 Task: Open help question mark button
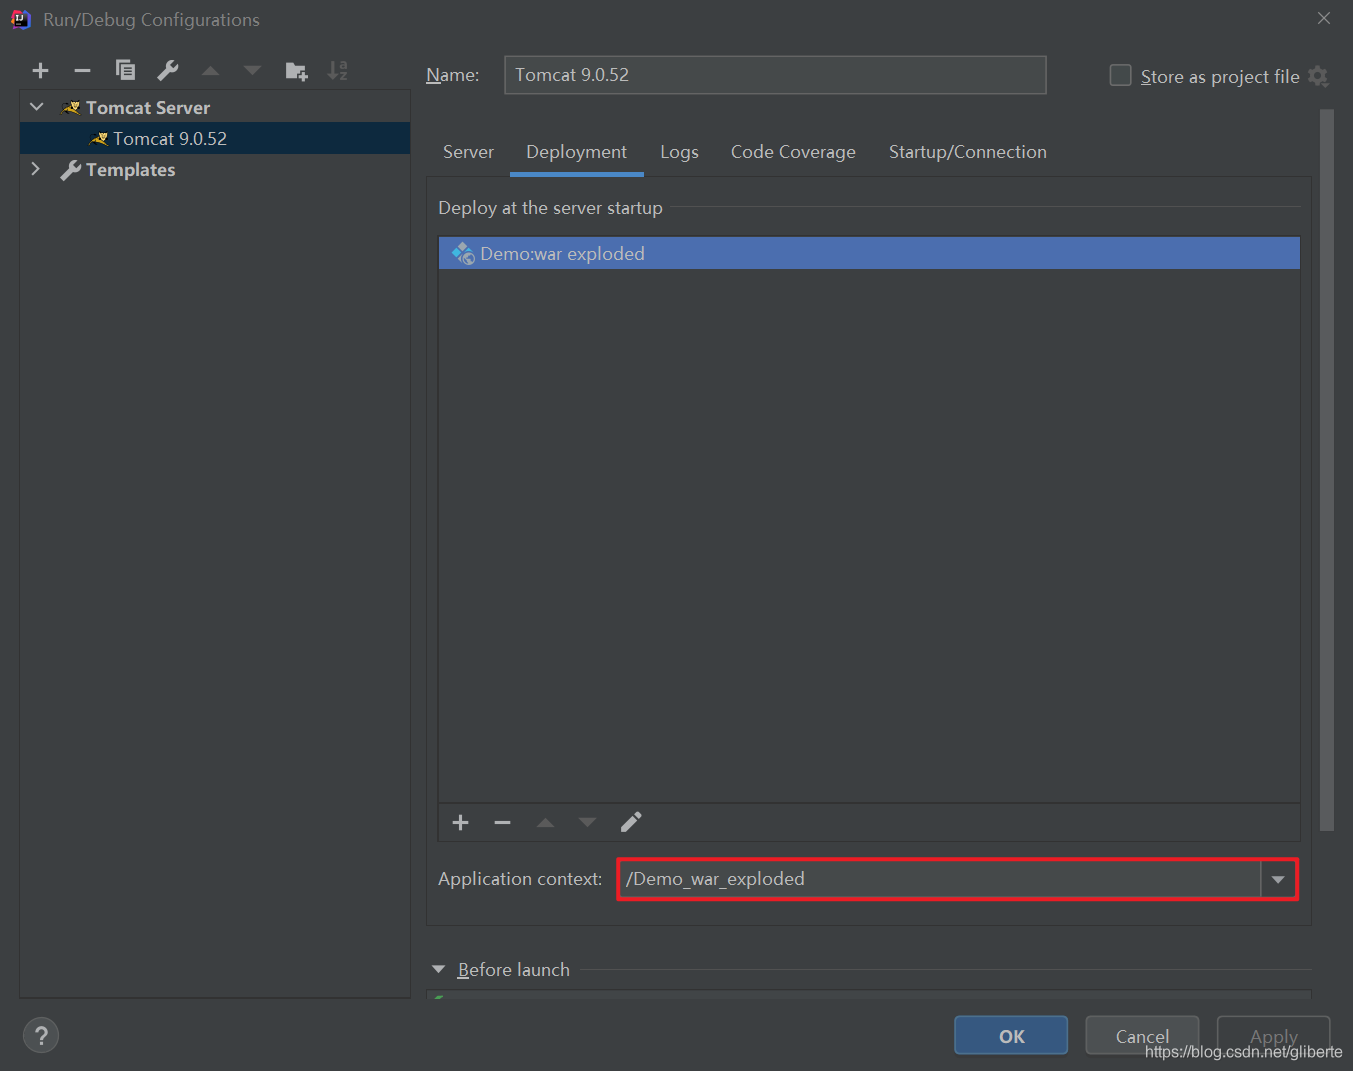[x=41, y=1035]
